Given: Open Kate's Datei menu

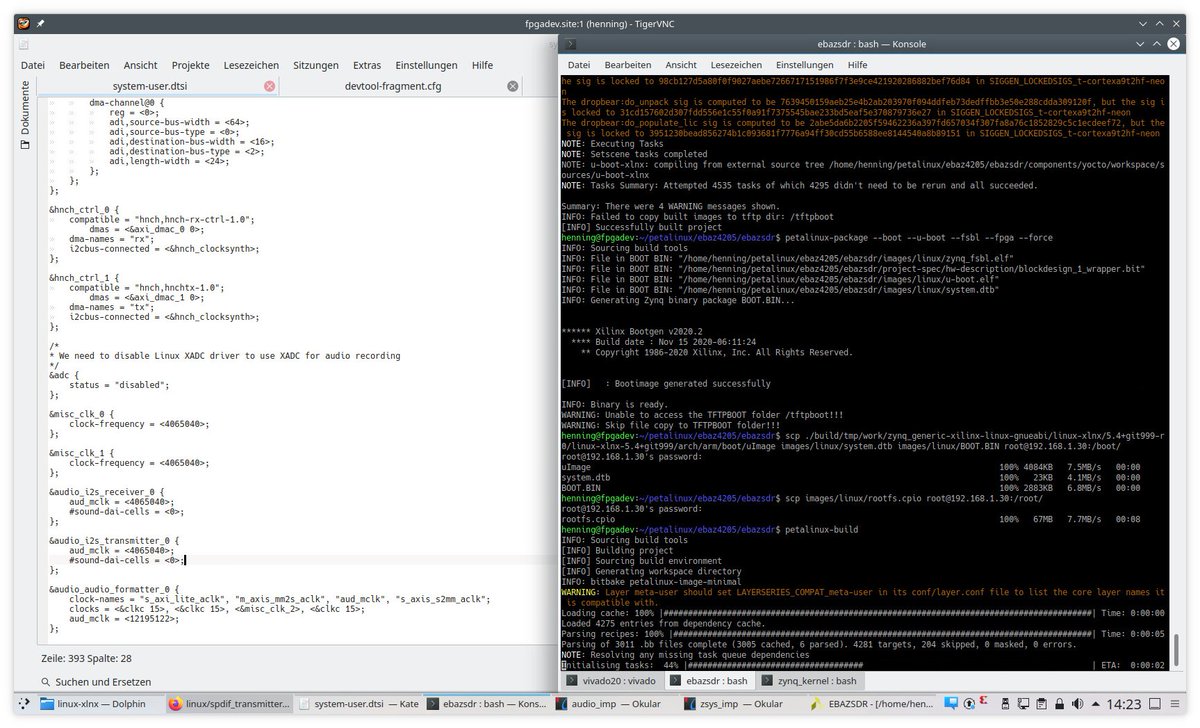Looking at the screenshot, I should pyautogui.click(x=33, y=65).
